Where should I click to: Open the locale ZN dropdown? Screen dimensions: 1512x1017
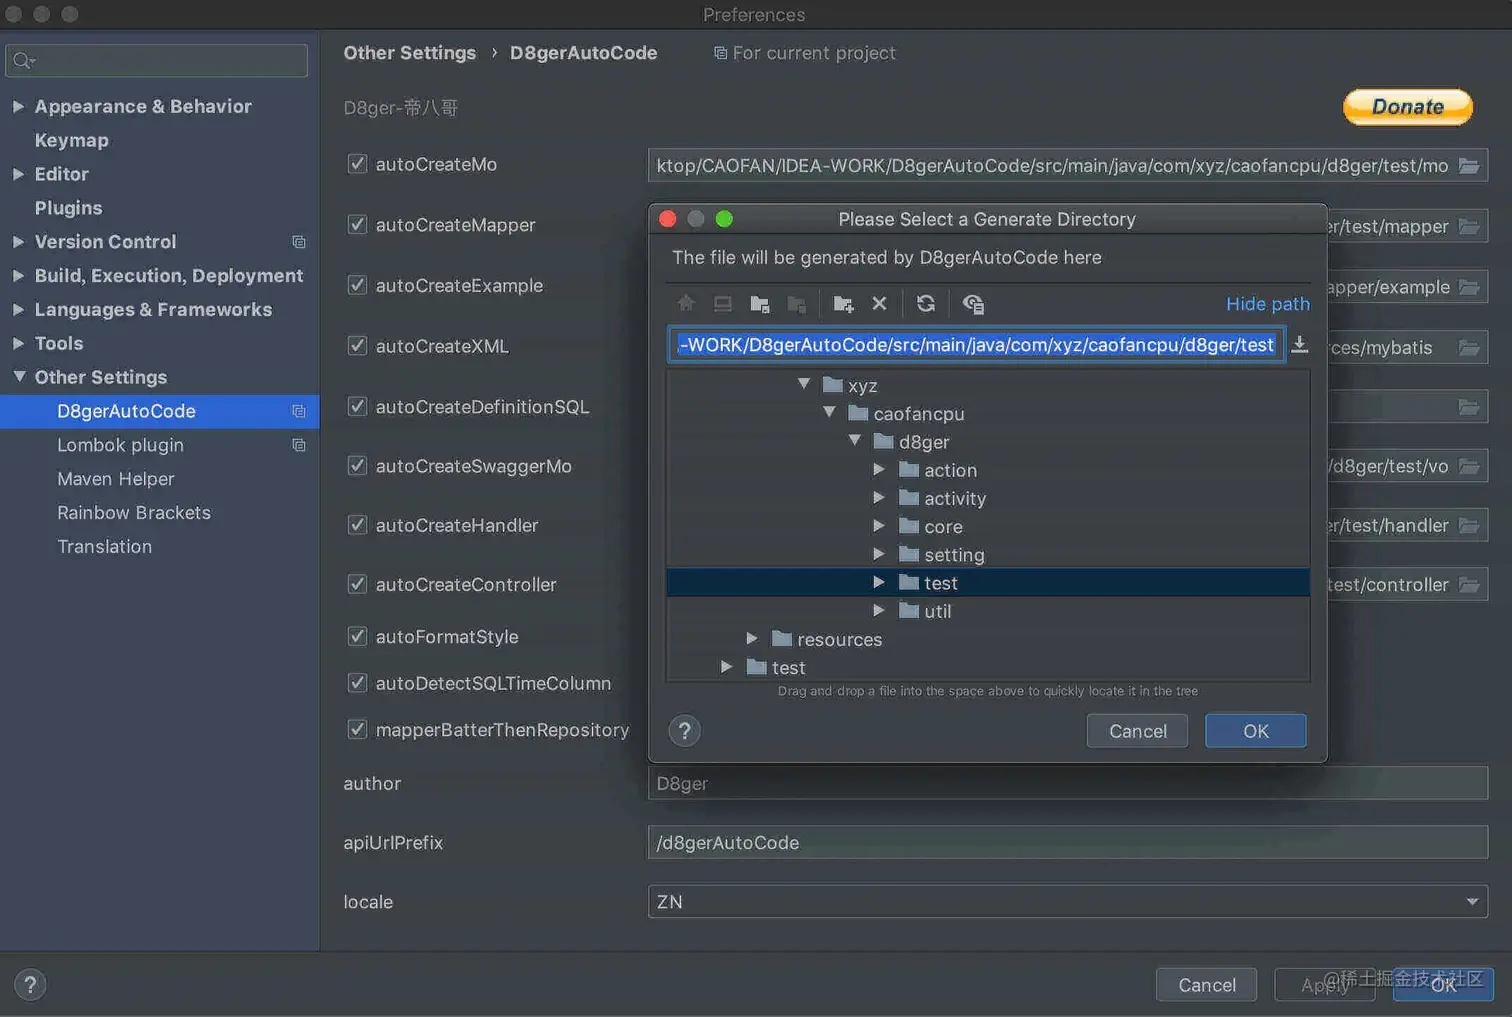pos(1068,901)
